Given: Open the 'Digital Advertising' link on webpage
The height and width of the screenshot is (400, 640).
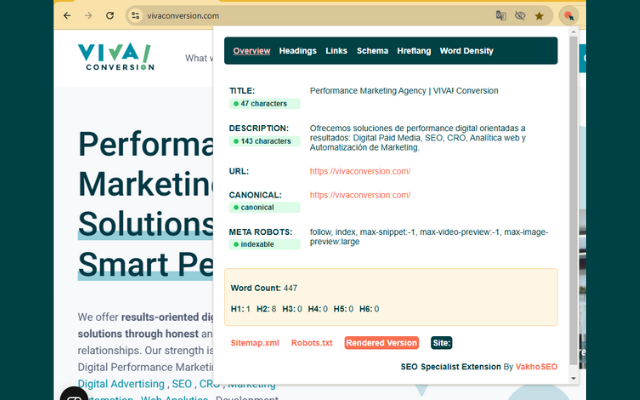Looking at the screenshot, I should 121,384.
